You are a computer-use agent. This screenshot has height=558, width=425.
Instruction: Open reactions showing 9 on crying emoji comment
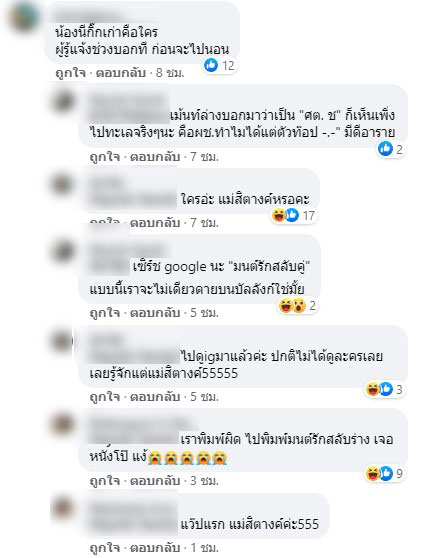click(x=385, y=473)
